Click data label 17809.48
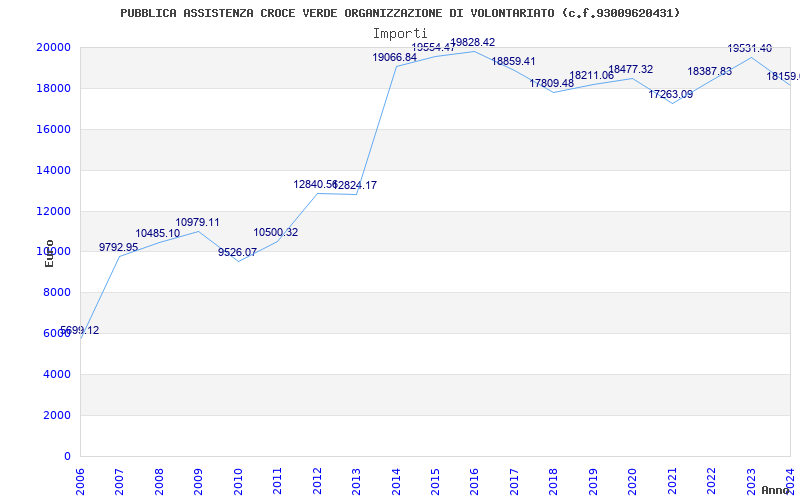The width and height of the screenshot is (800, 500). click(552, 83)
